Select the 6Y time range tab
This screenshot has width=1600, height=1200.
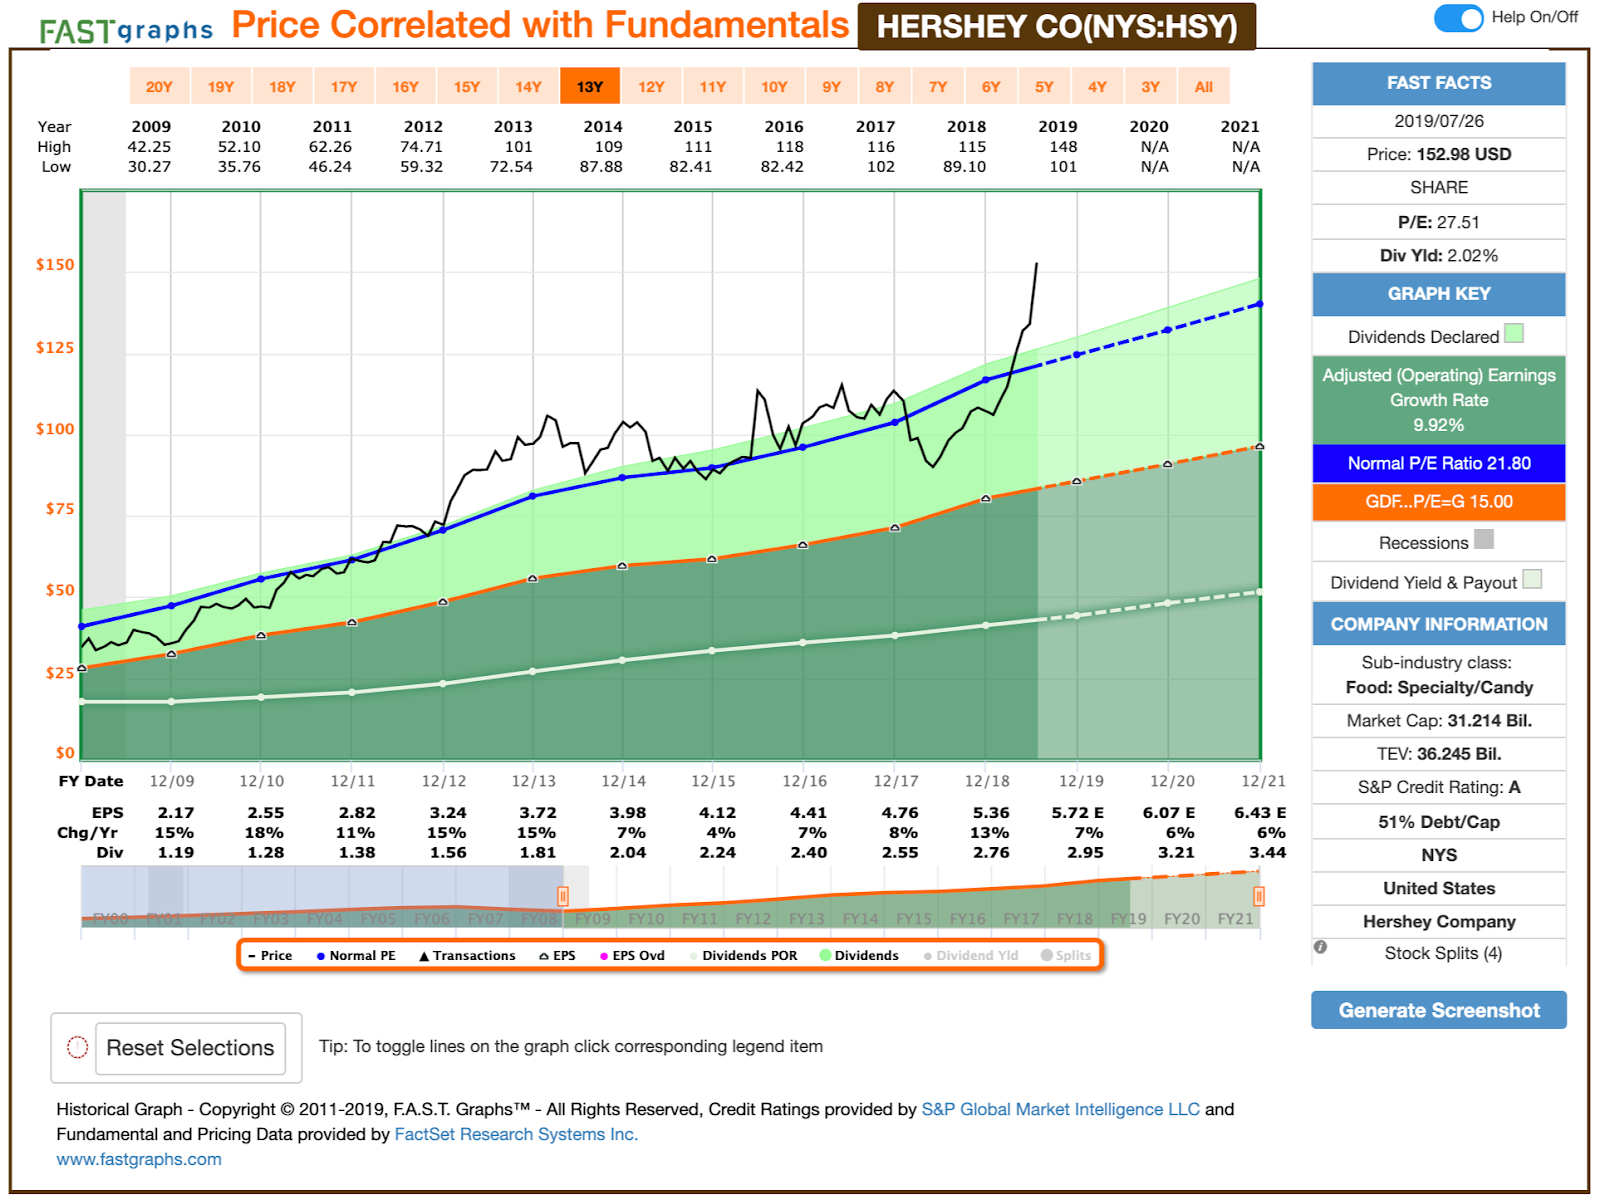pyautogui.click(x=991, y=86)
